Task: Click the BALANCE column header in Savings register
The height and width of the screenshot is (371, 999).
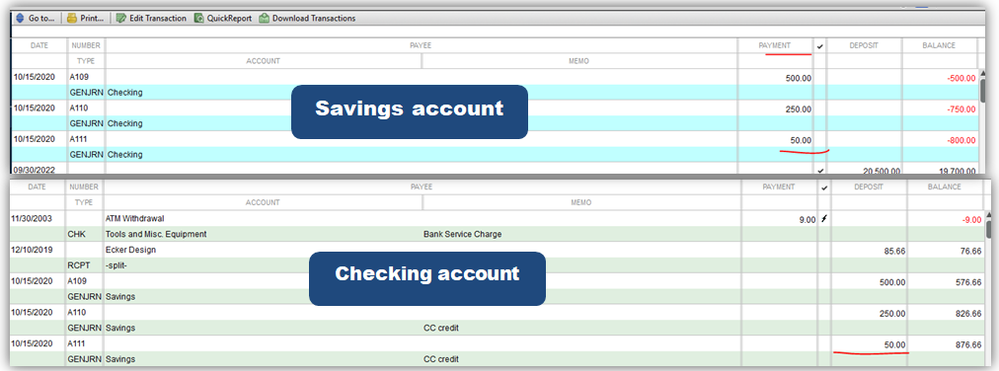Action: pos(938,46)
